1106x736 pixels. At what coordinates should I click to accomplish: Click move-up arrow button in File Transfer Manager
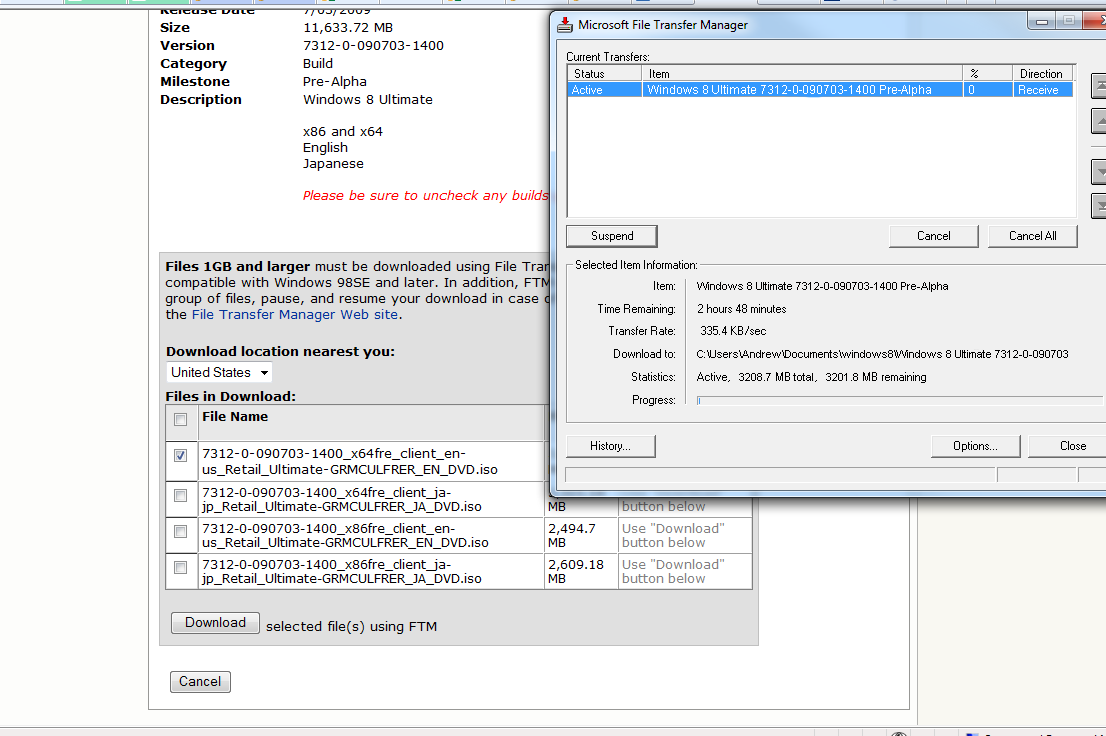tap(1099, 121)
